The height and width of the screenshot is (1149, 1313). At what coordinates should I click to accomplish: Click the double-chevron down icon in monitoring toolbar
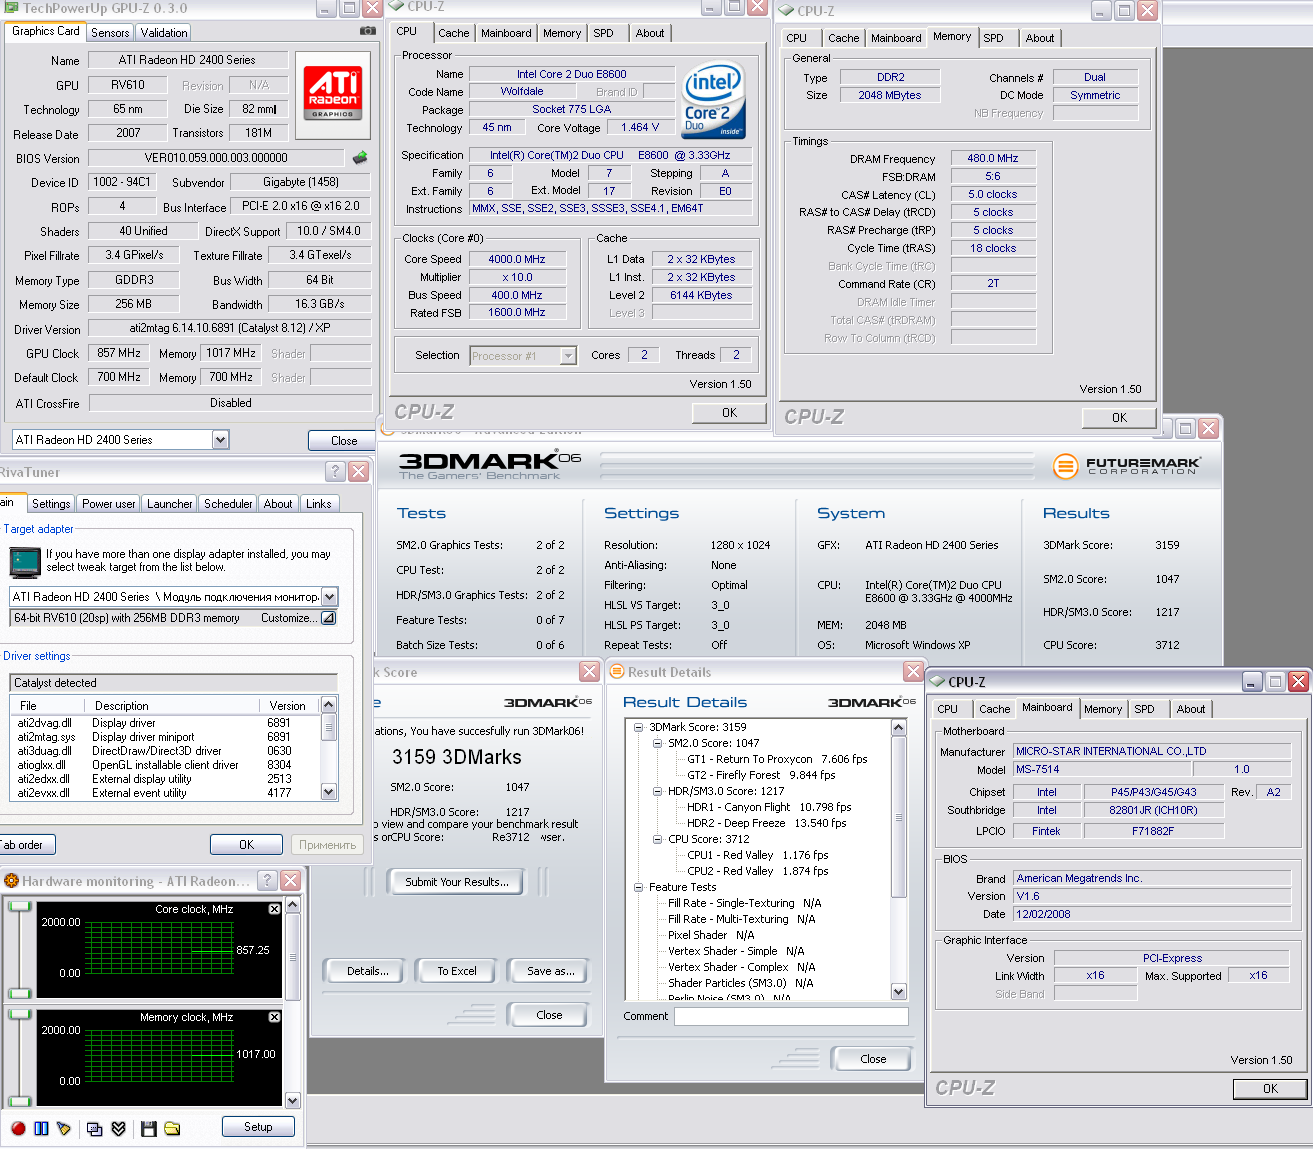118,1128
